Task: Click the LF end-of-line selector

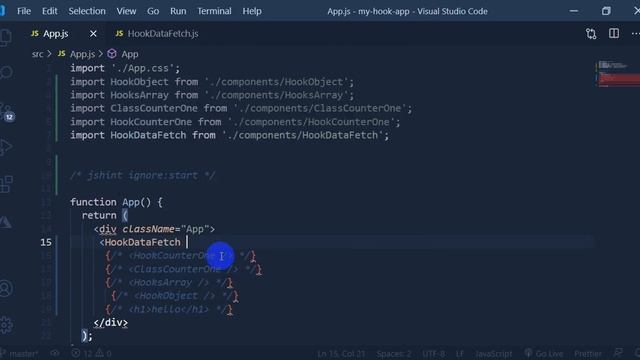Action: (460, 354)
